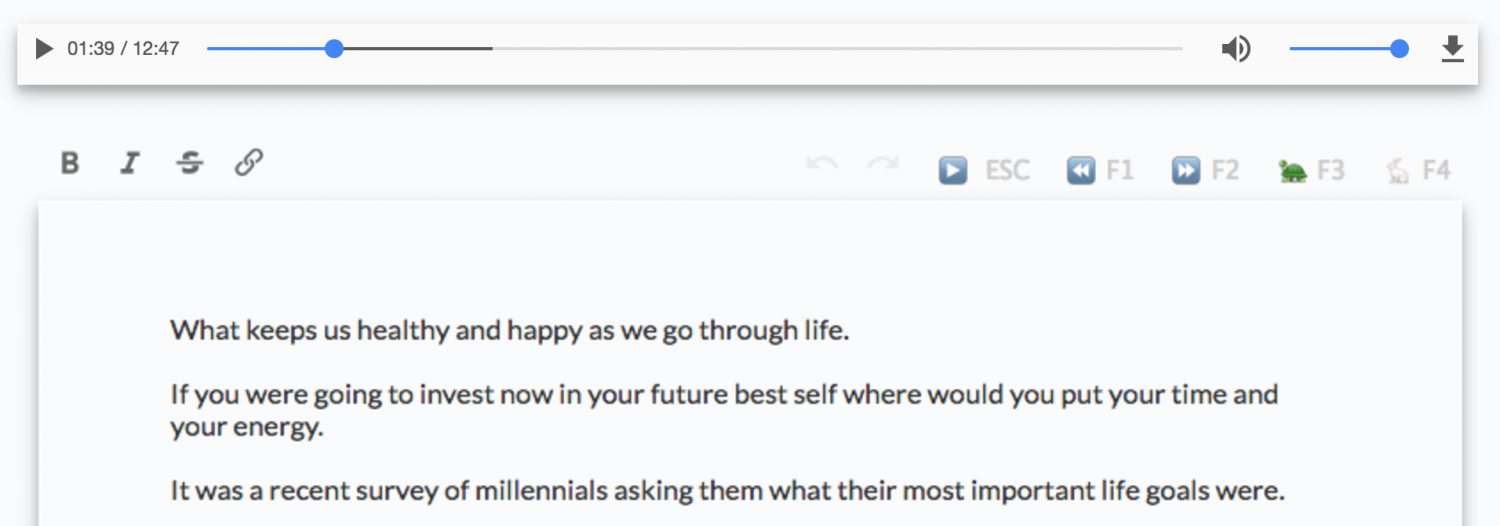This screenshot has height=526, width=1500.
Task: Speed up playback with rabbit icon
Action: (1398, 171)
